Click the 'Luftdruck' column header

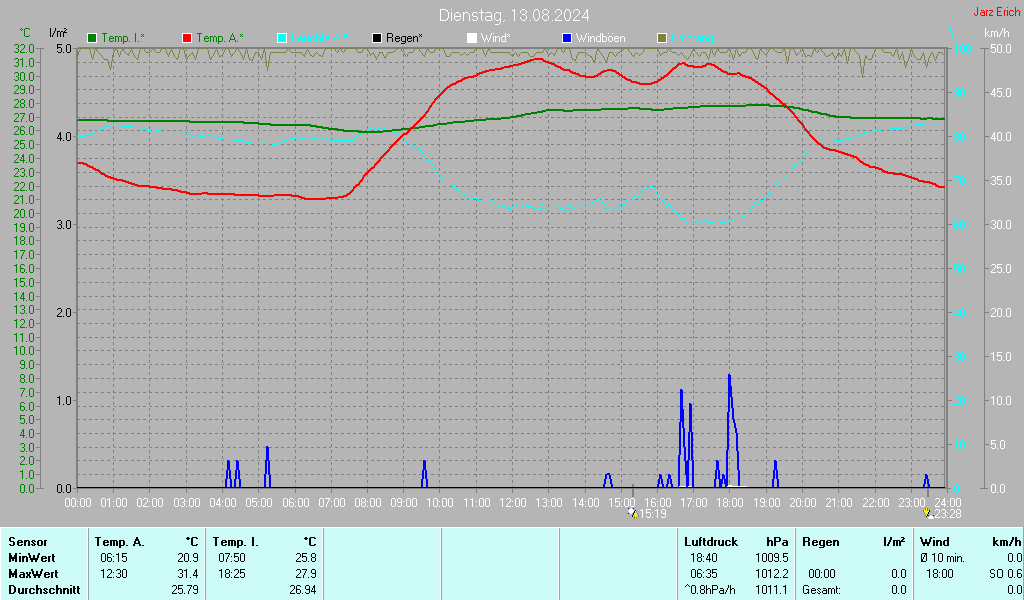click(711, 542)
